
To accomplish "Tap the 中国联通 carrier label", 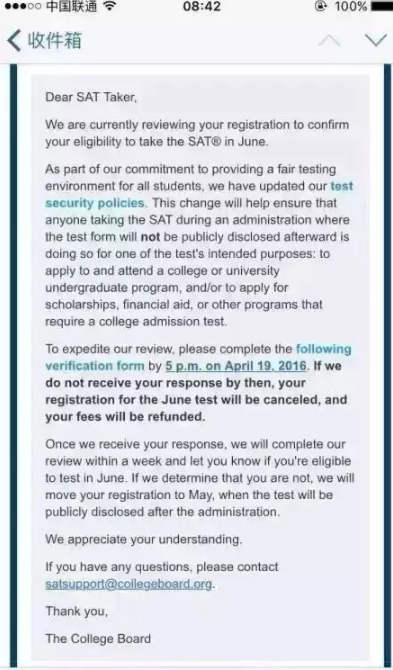I will coord(71,6).
